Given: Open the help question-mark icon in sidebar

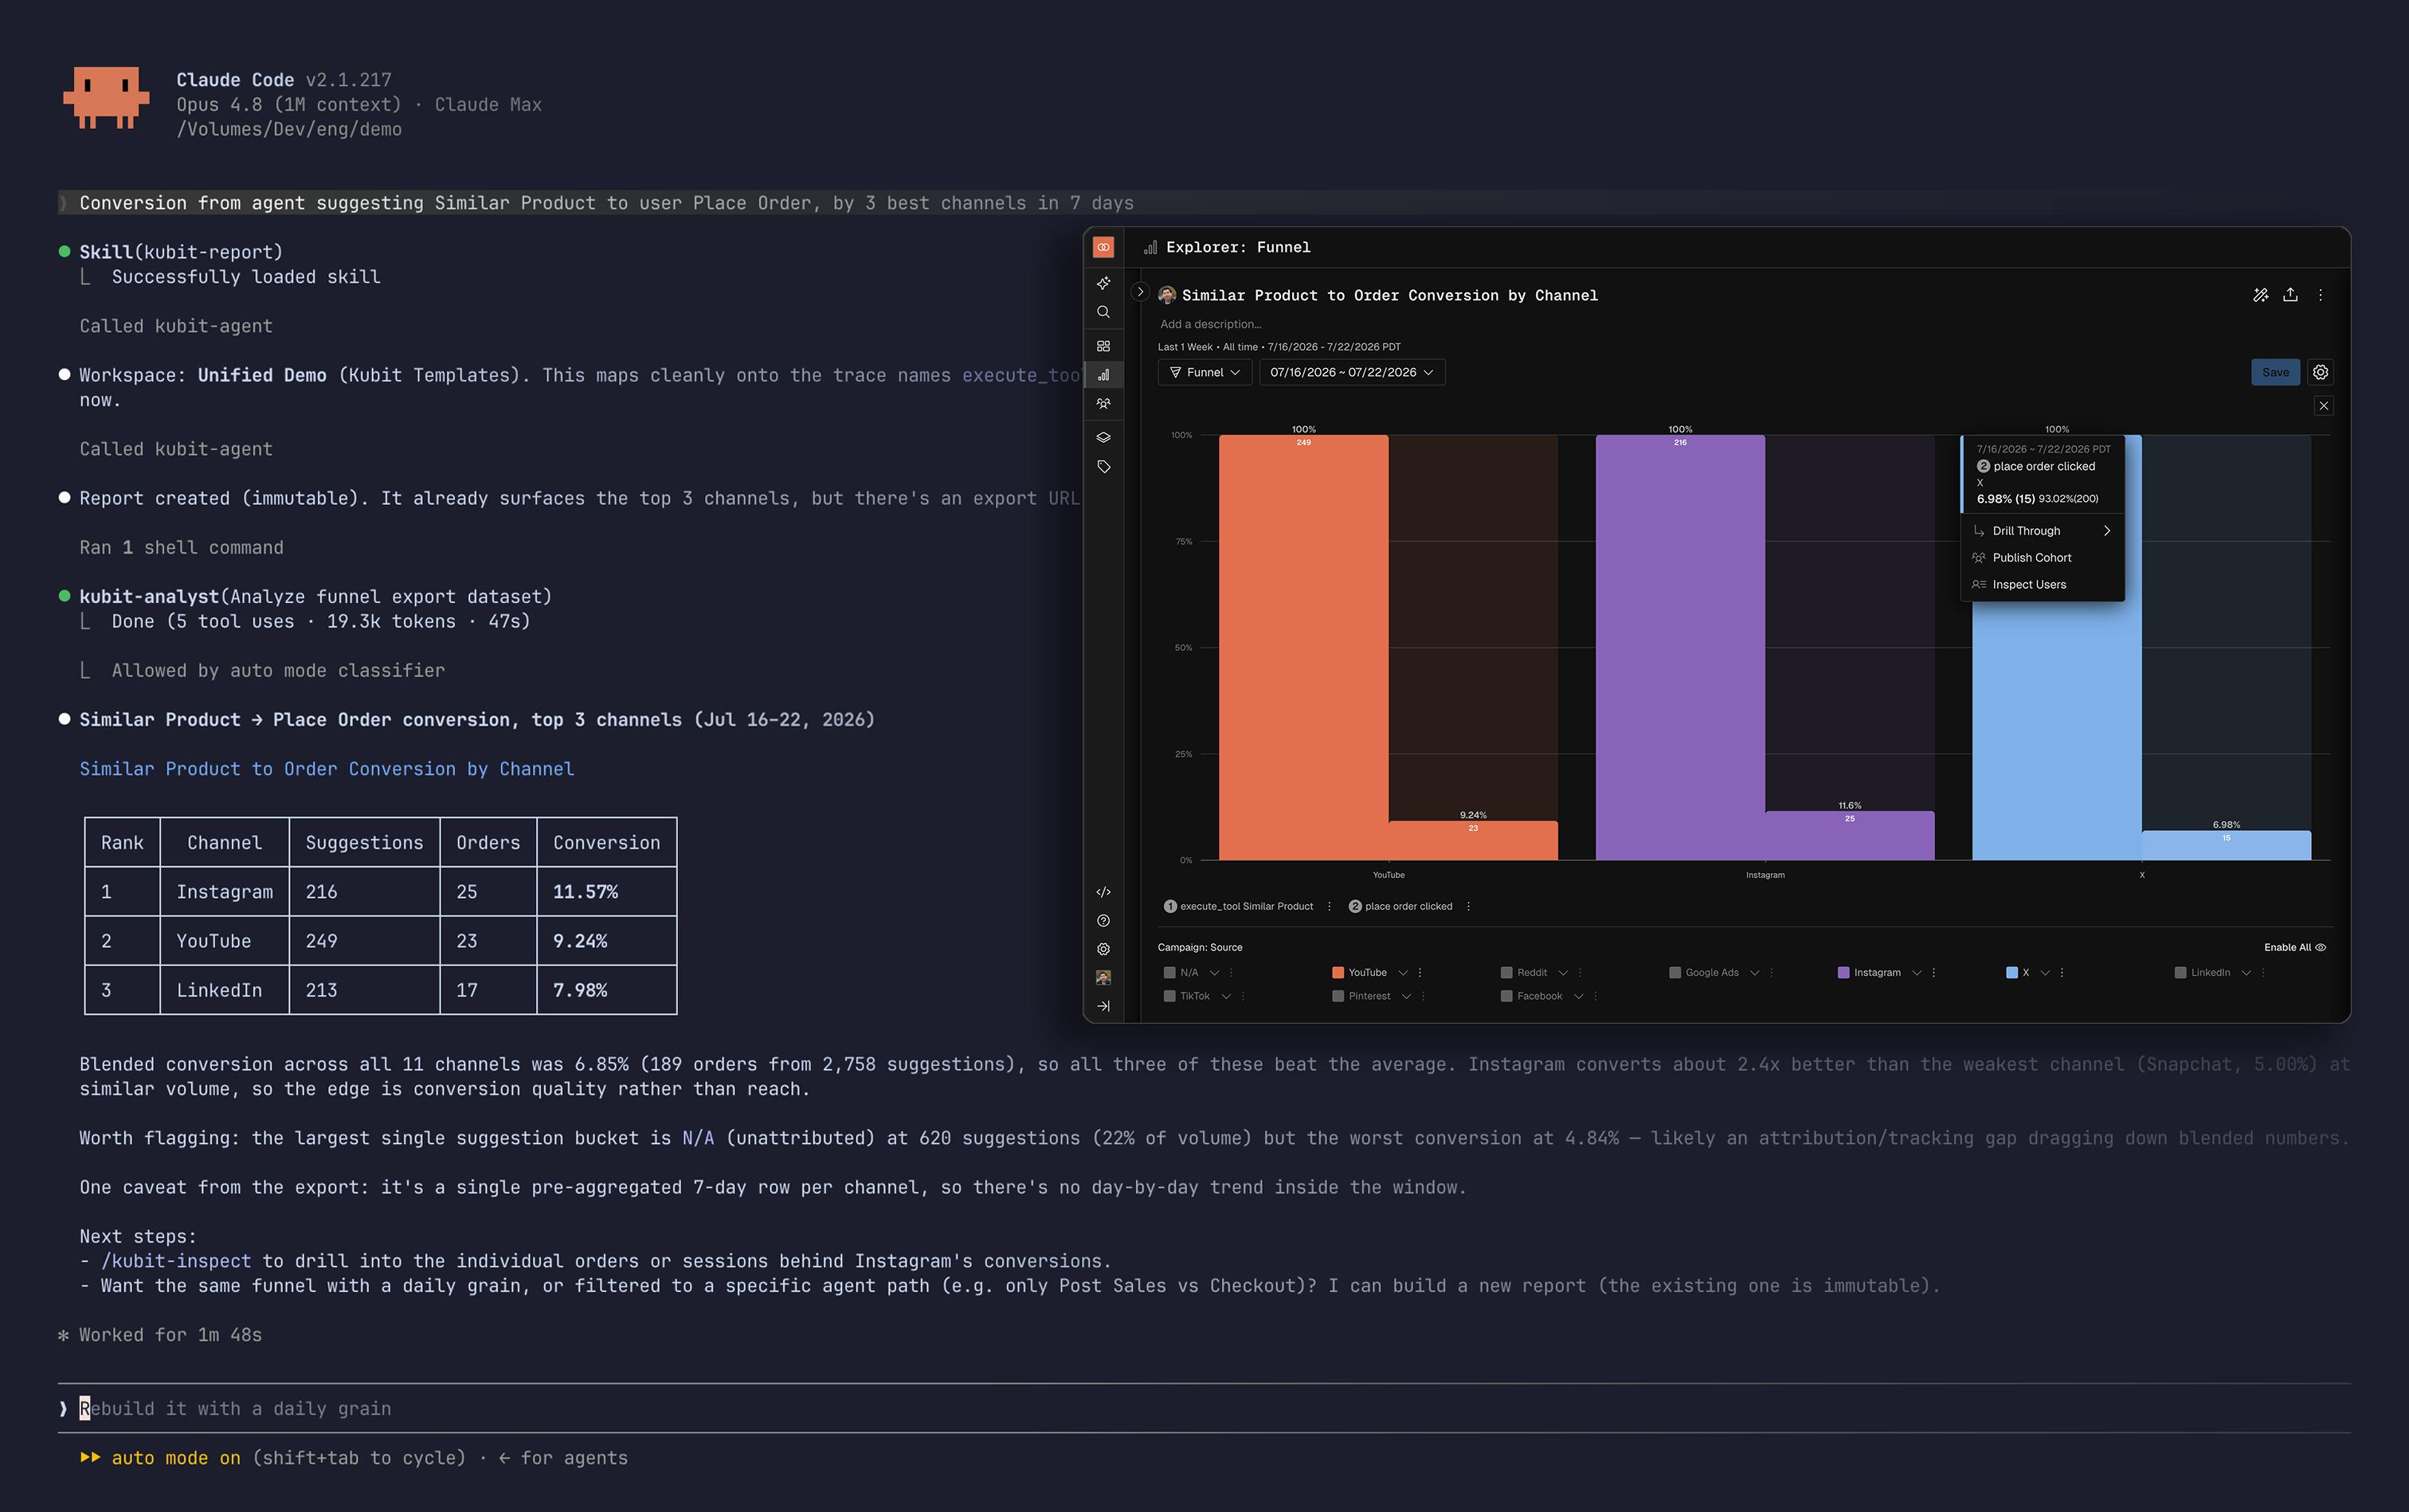Looking at the screenshot, I should [x=1103, y=921].
